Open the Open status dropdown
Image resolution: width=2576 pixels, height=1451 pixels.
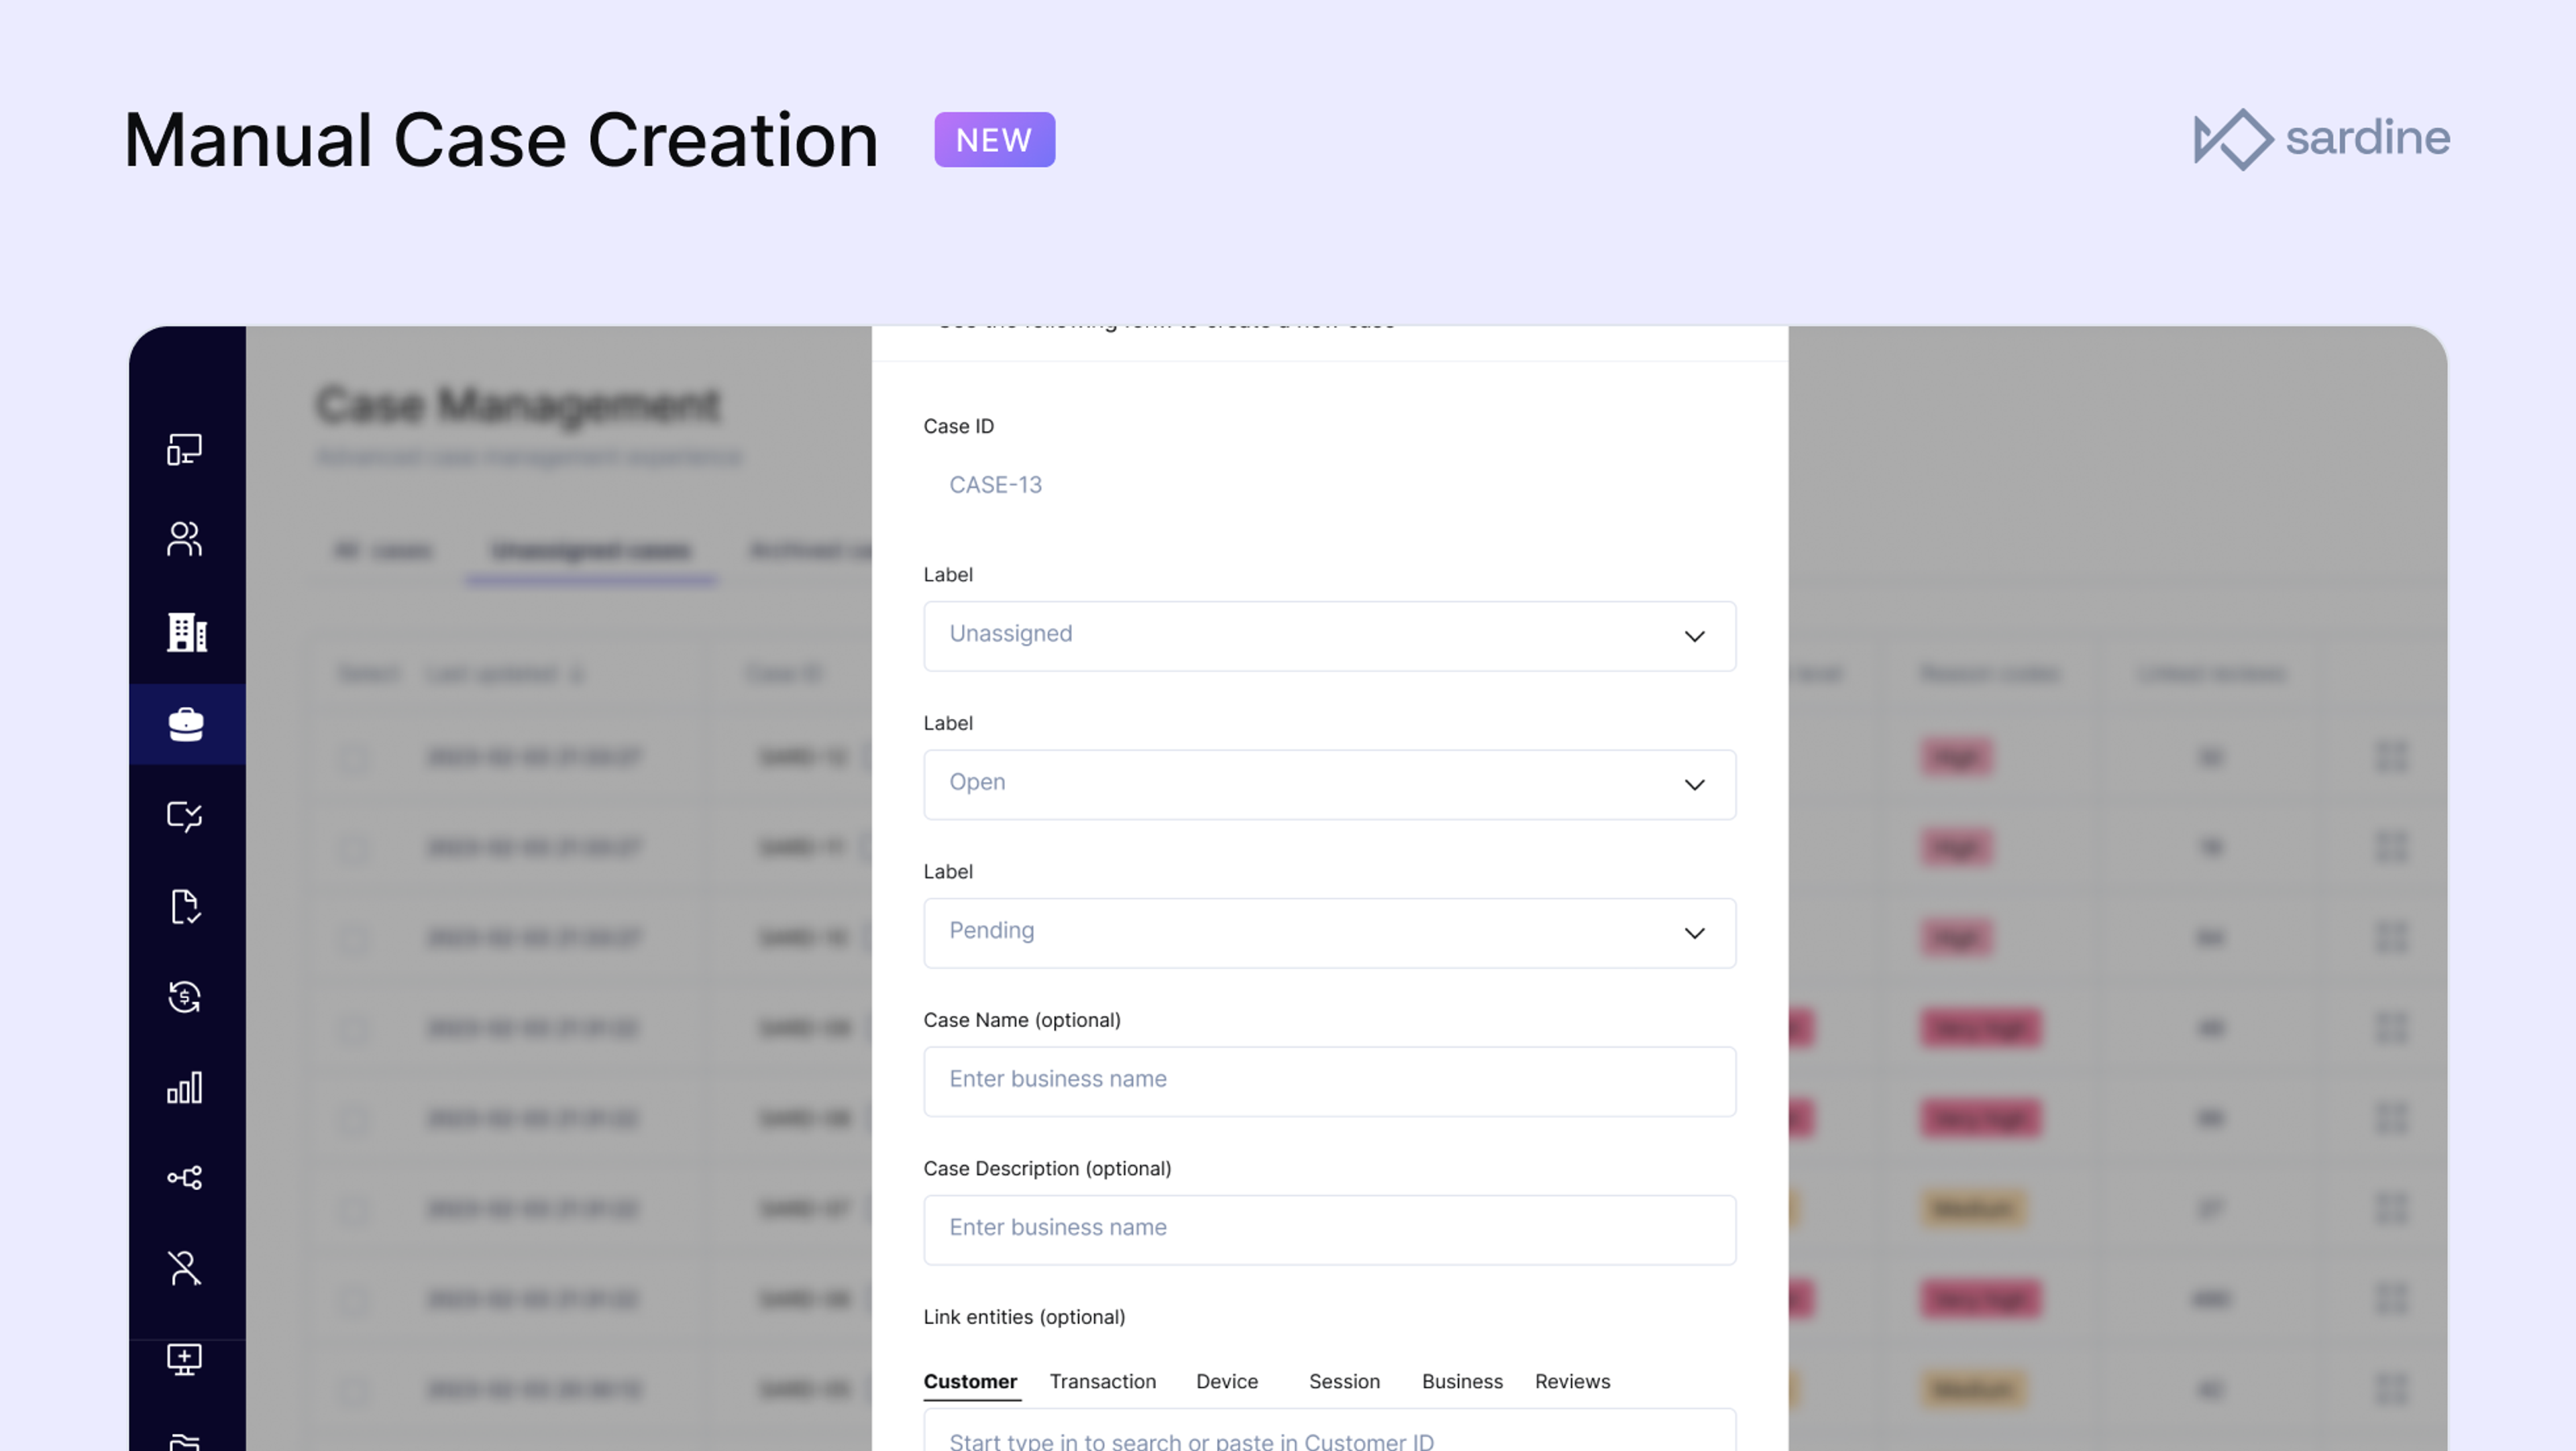[x=1329, y=784]
